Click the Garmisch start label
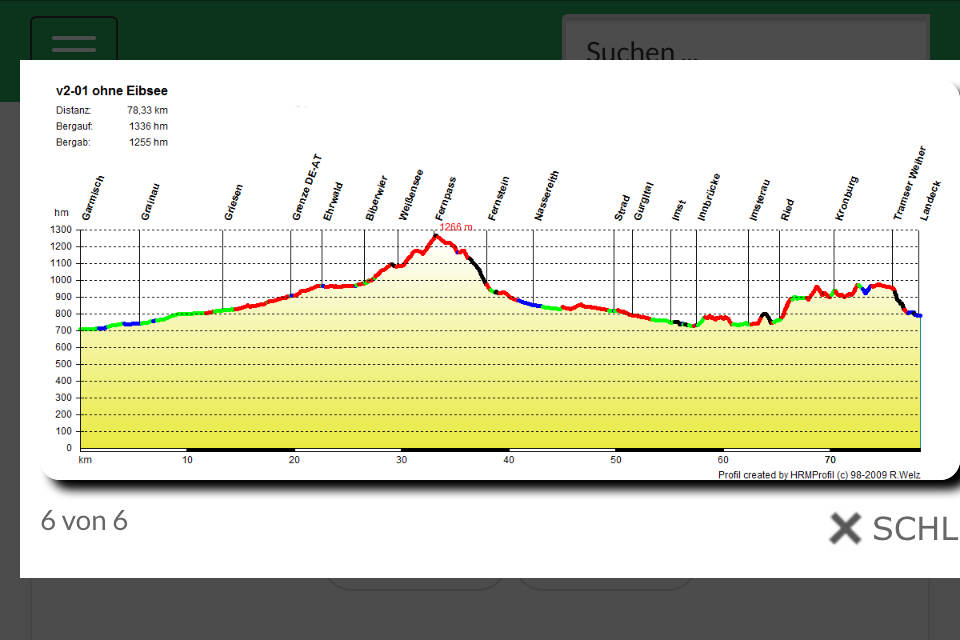 coord(93,198)
